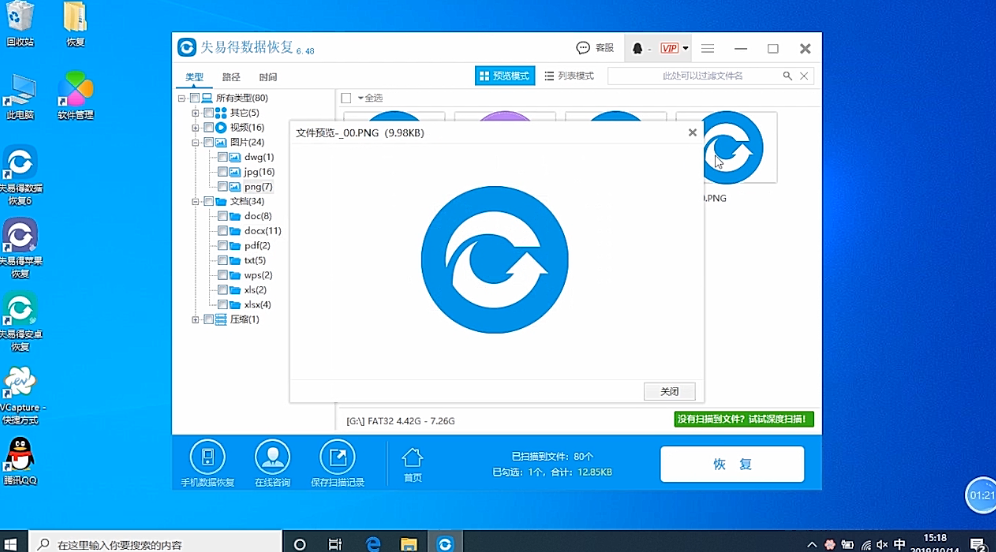Open VCapture shortcut on desktop

(x=20, y=394)
